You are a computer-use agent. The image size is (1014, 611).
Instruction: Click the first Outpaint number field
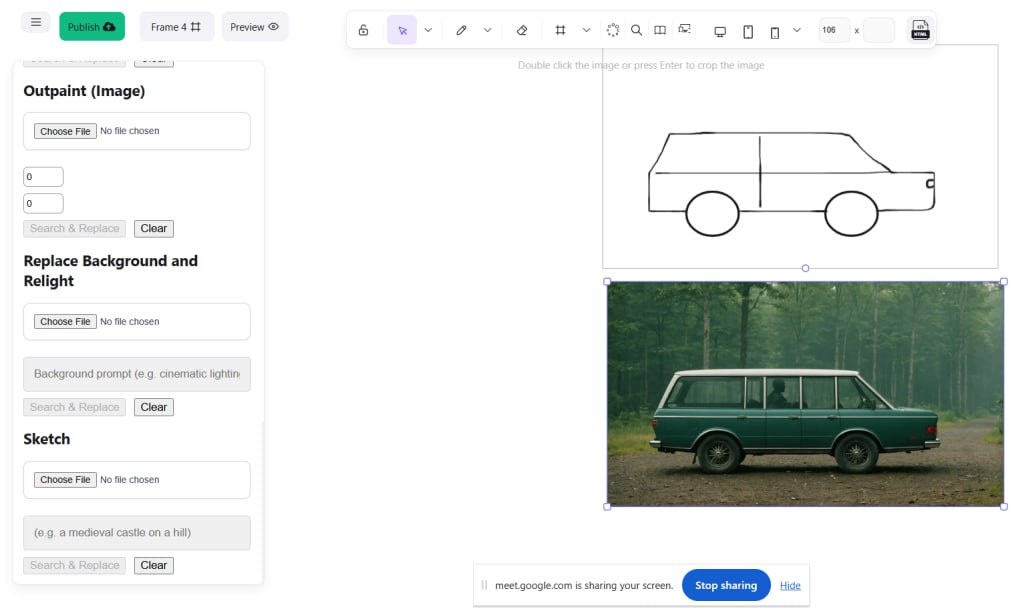(x=43, y=177)
